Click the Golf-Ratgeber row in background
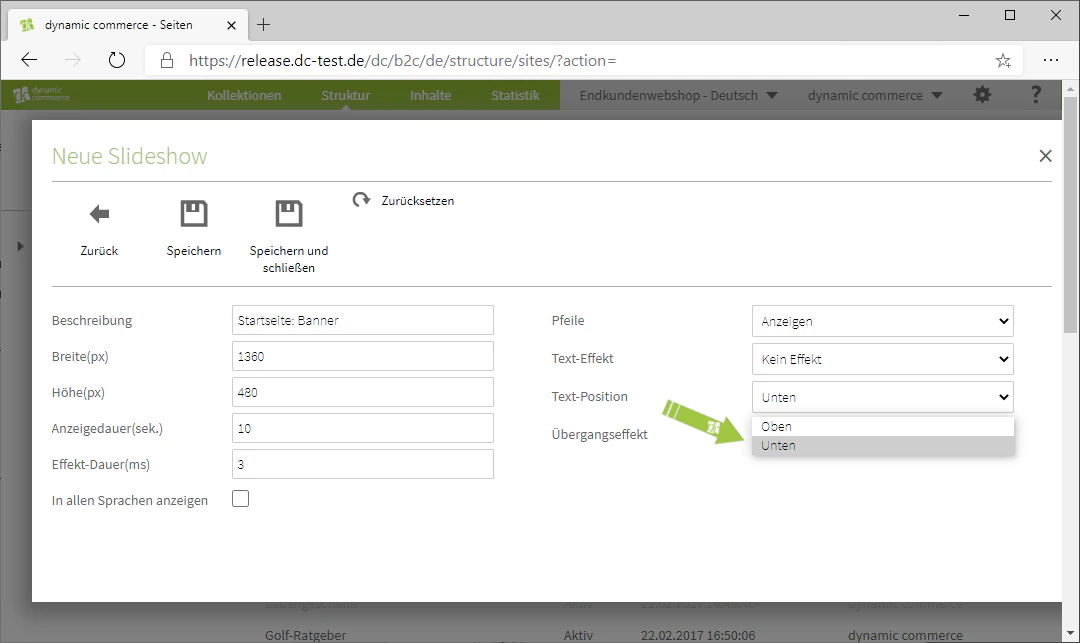This screenshot has width=1080, height=643. [306, 635]
